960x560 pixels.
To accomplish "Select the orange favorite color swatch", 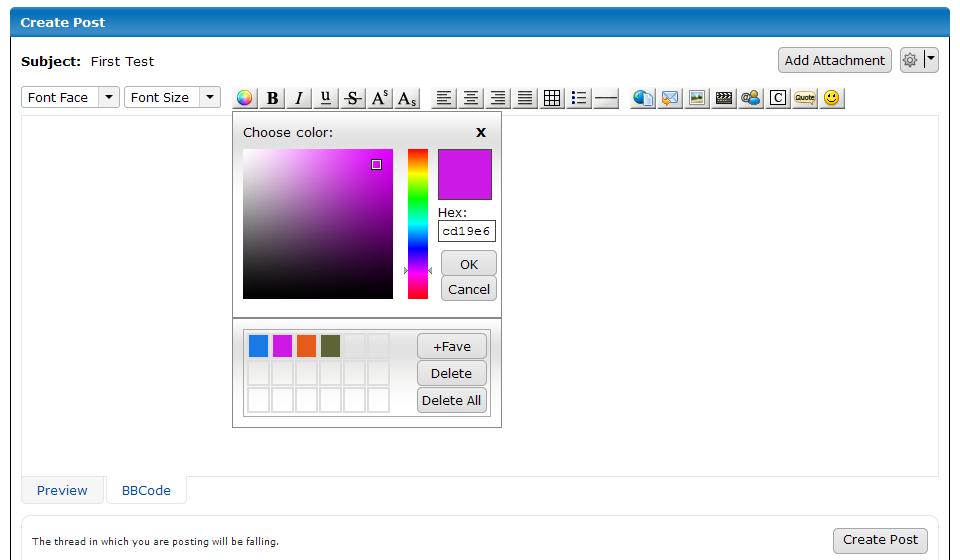I will coord(306,346).
